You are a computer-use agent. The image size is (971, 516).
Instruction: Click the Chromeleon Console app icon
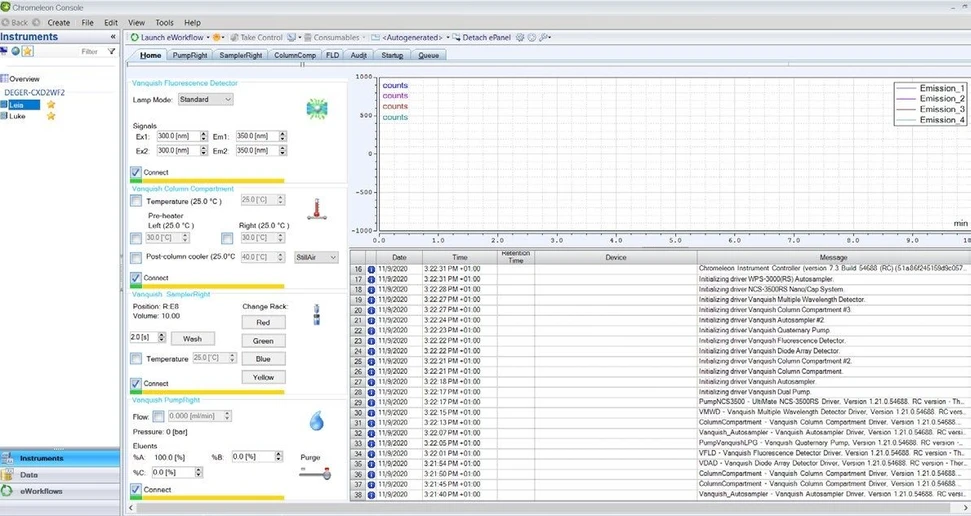click(6, 7)
